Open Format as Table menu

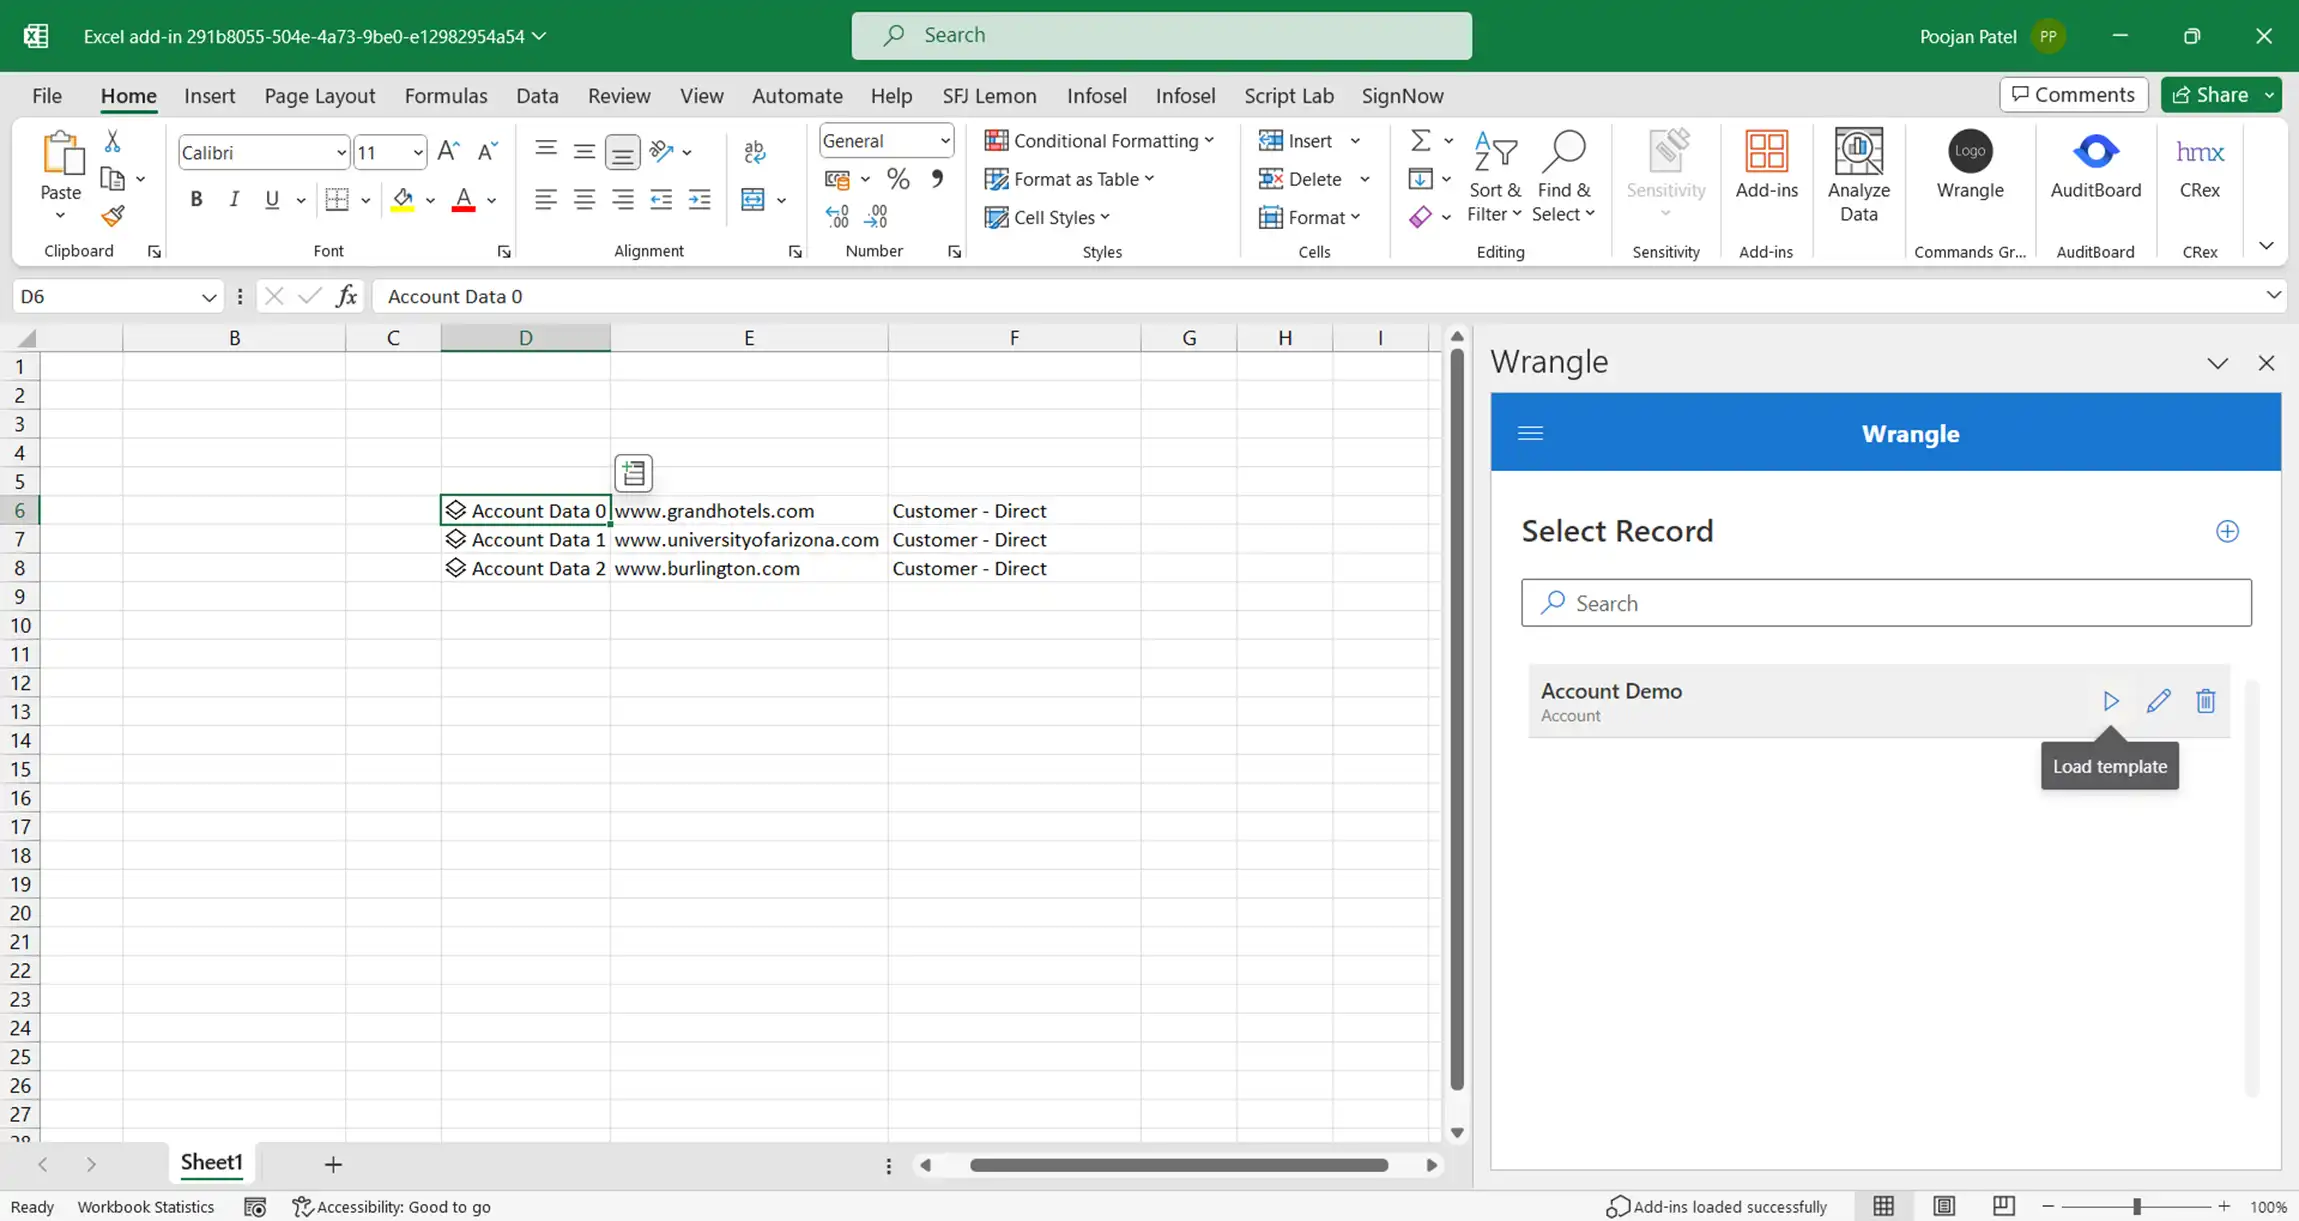[x=1069, y=179]
